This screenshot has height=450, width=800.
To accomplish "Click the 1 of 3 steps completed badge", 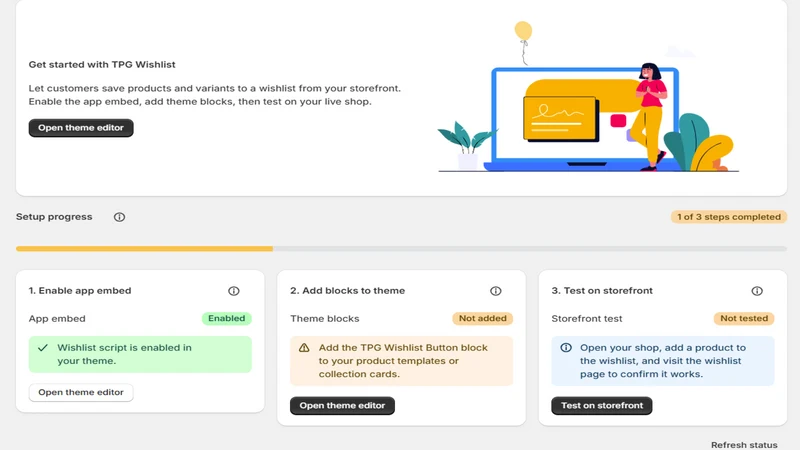I will point(729,217).
